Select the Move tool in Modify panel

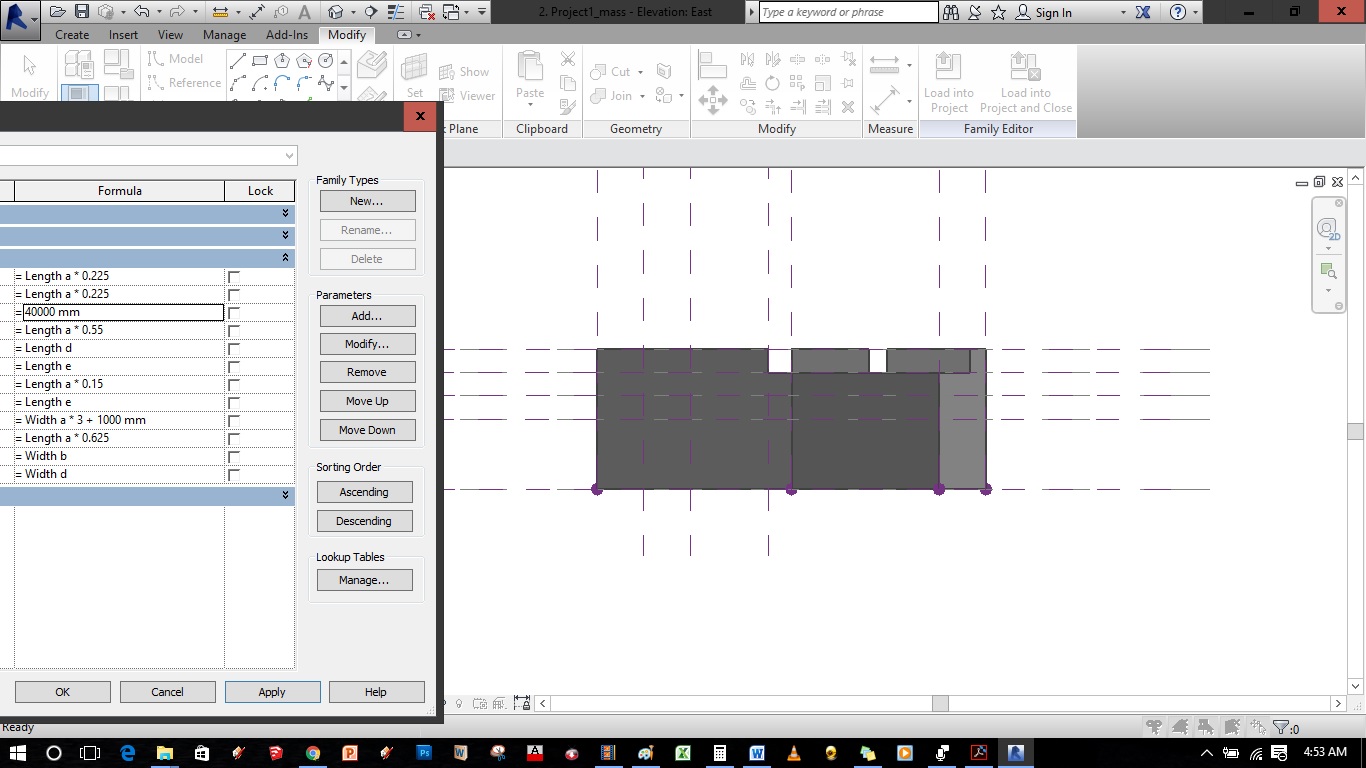click(713, 100)
